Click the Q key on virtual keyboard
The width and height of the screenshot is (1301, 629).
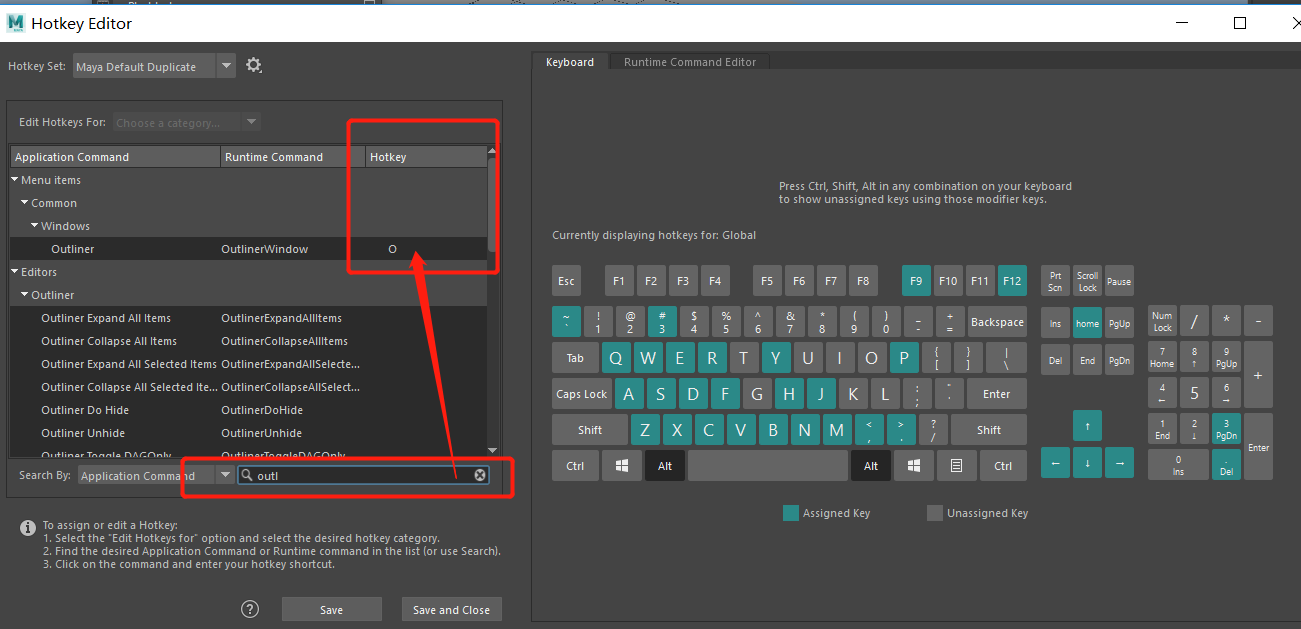(616, 358)
